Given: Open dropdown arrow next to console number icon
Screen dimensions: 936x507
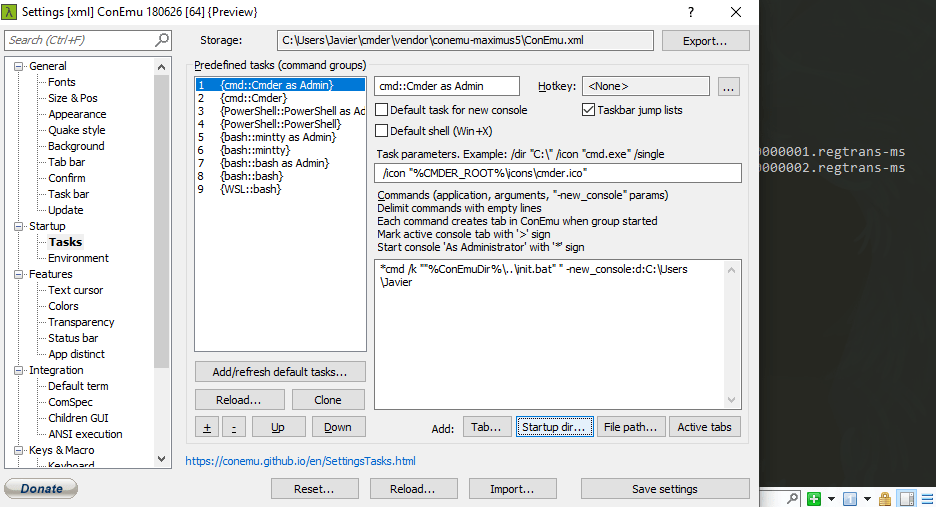Looking at the screenshot, I should (867, 499).
